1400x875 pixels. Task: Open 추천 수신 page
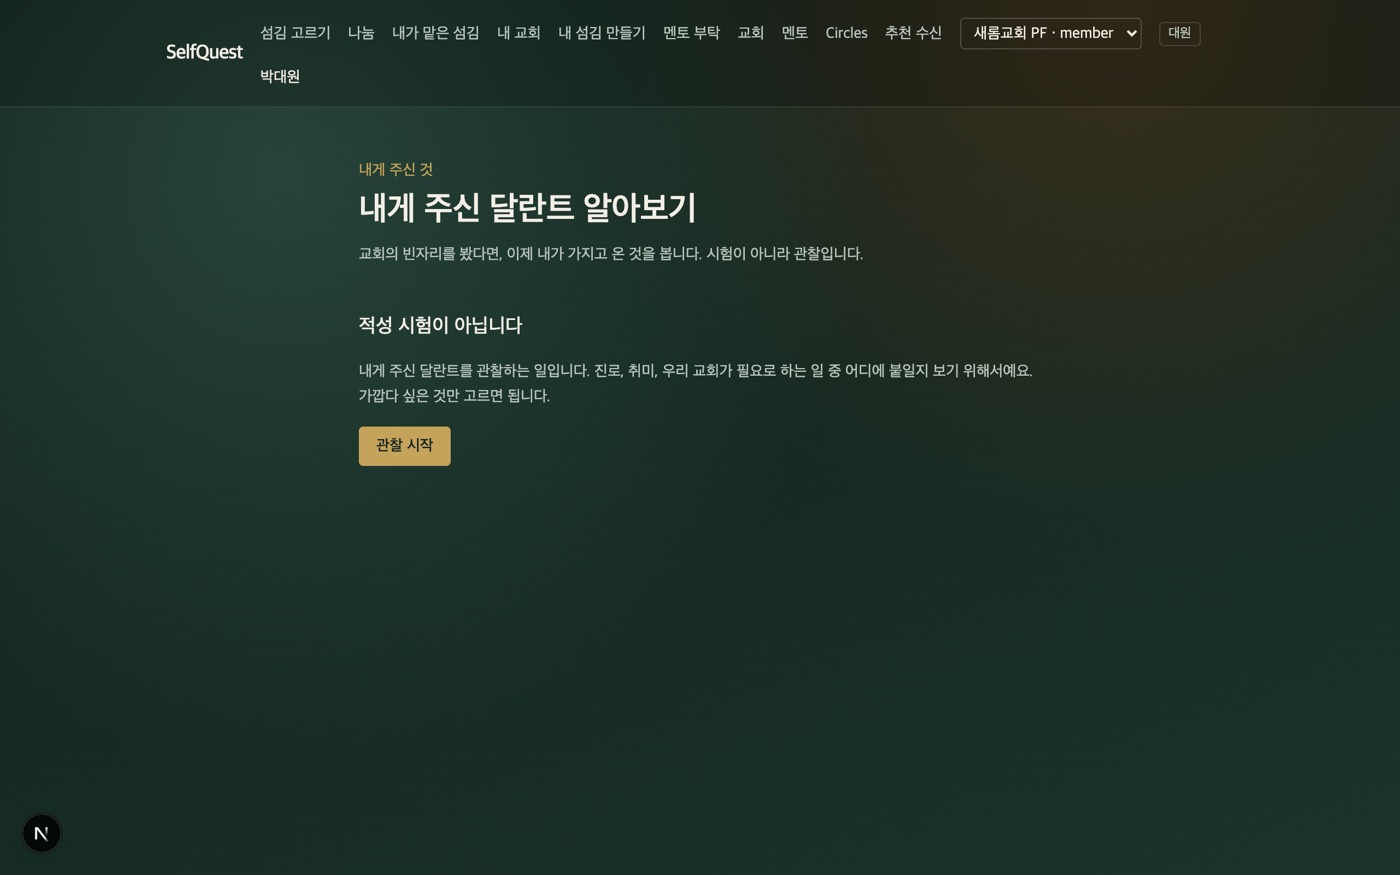[x=913, y=33]
